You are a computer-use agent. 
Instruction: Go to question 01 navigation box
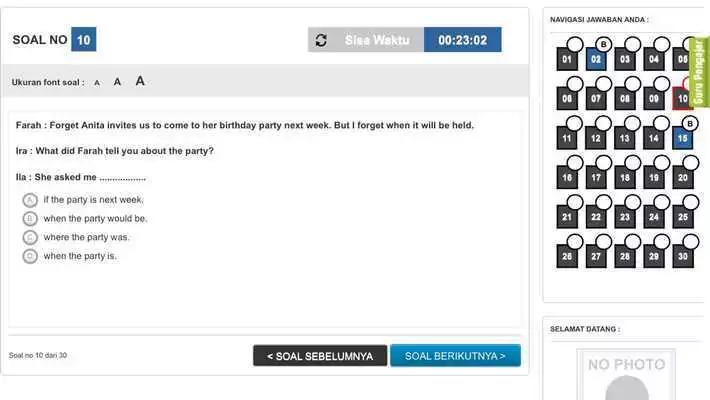coord(567,59)
